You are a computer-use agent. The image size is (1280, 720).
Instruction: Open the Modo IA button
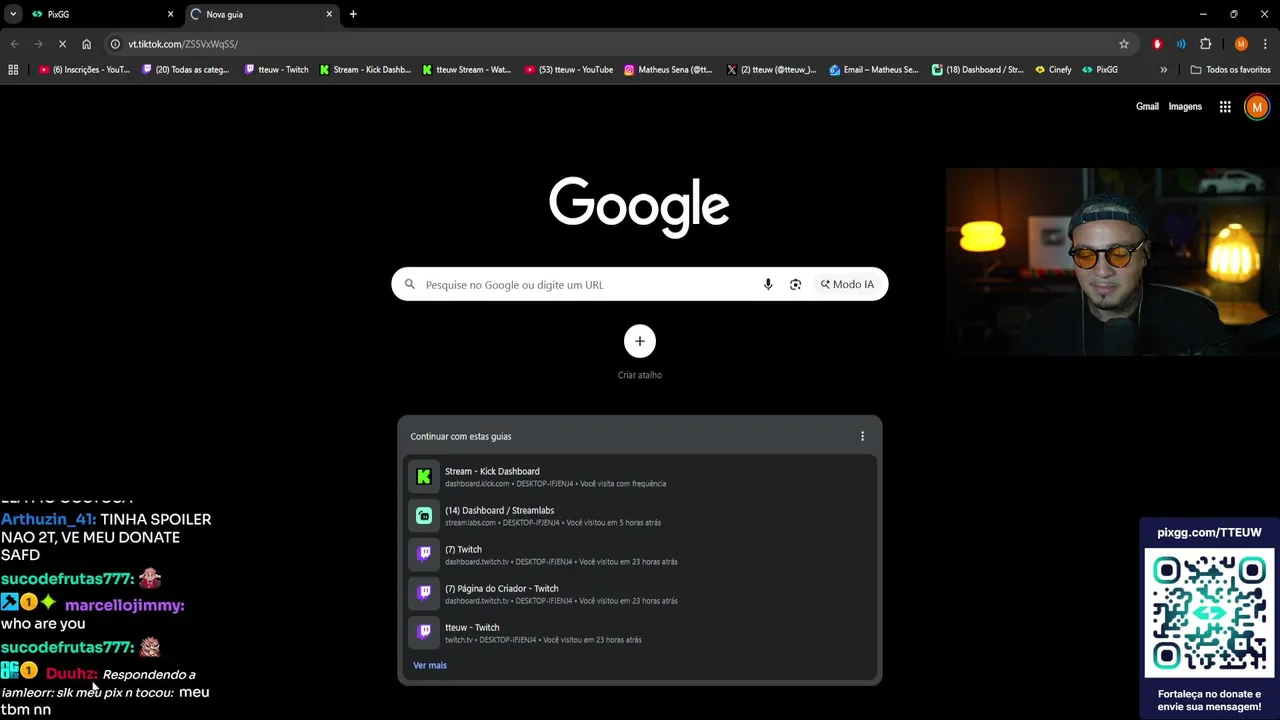[x=847, y=284]
